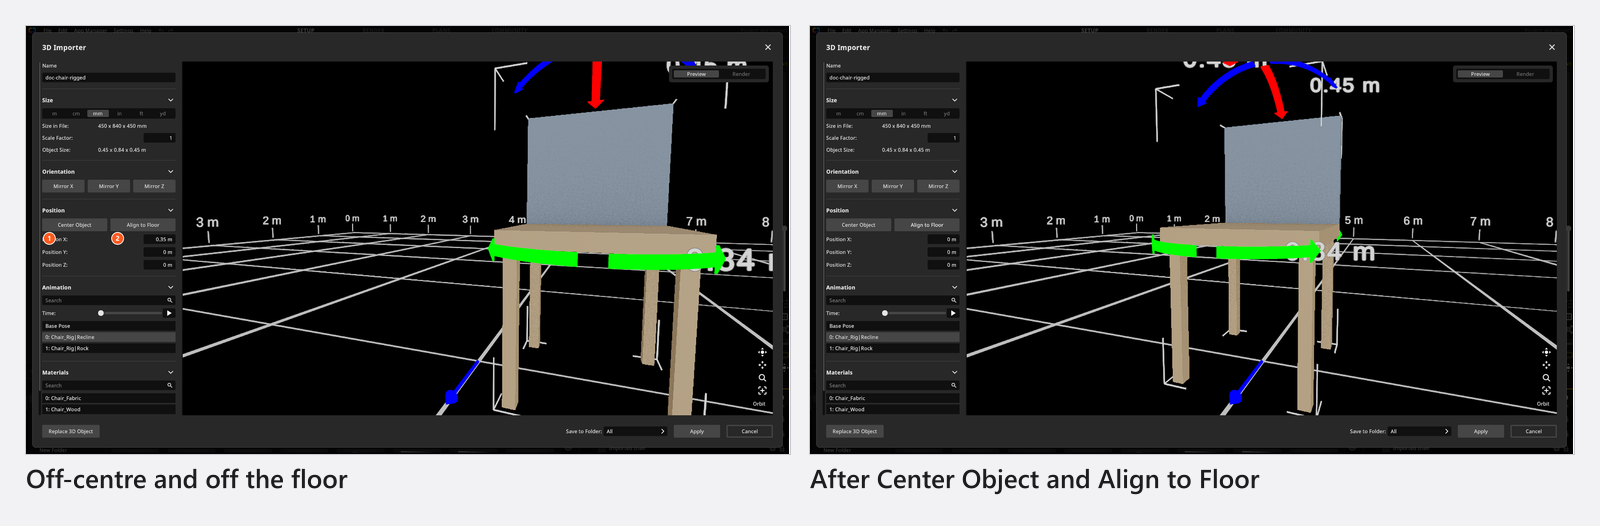
Task: Click Apply in the after-centering screenshot
Action: pos(1480,431)
